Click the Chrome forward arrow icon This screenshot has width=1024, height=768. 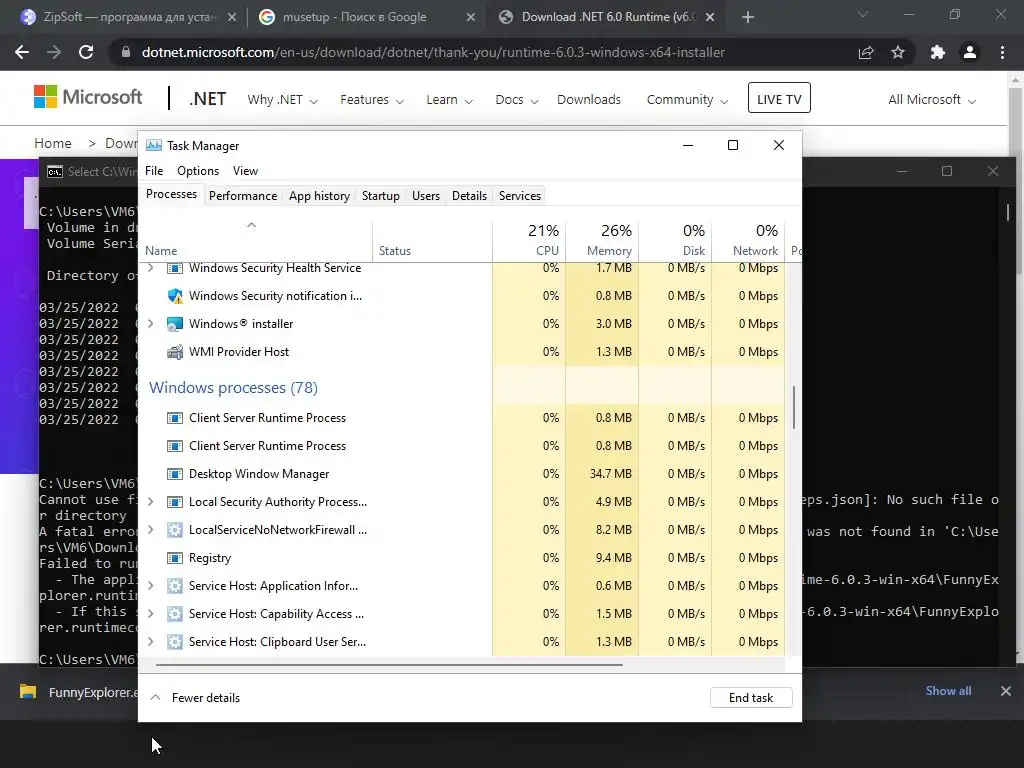click(54, 52)
